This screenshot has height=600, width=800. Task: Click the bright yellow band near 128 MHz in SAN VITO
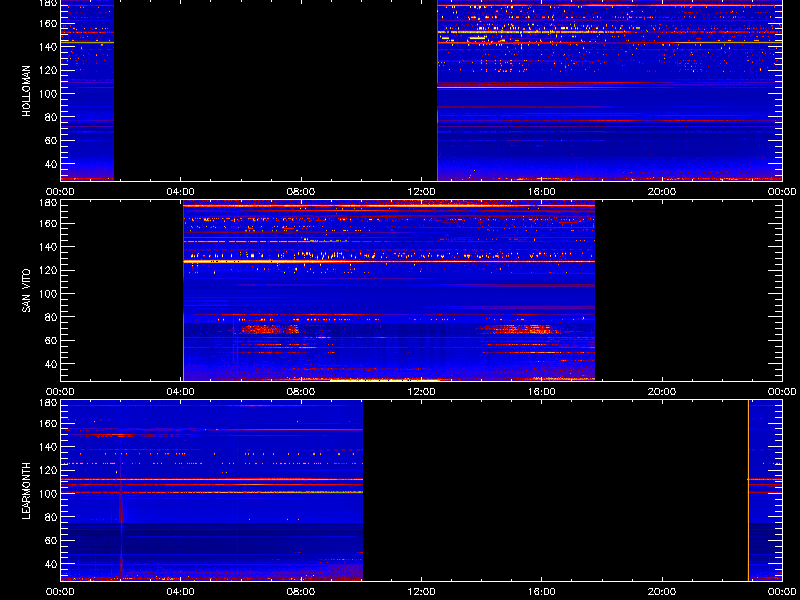[x=389, y=262]
